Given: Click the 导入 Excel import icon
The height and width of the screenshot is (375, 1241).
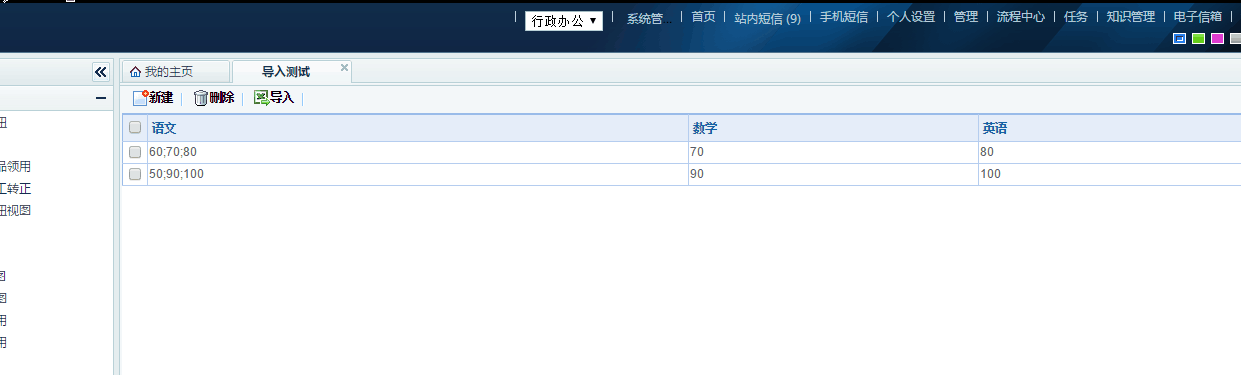Looking at the screenshot, I should click(261, 98).
